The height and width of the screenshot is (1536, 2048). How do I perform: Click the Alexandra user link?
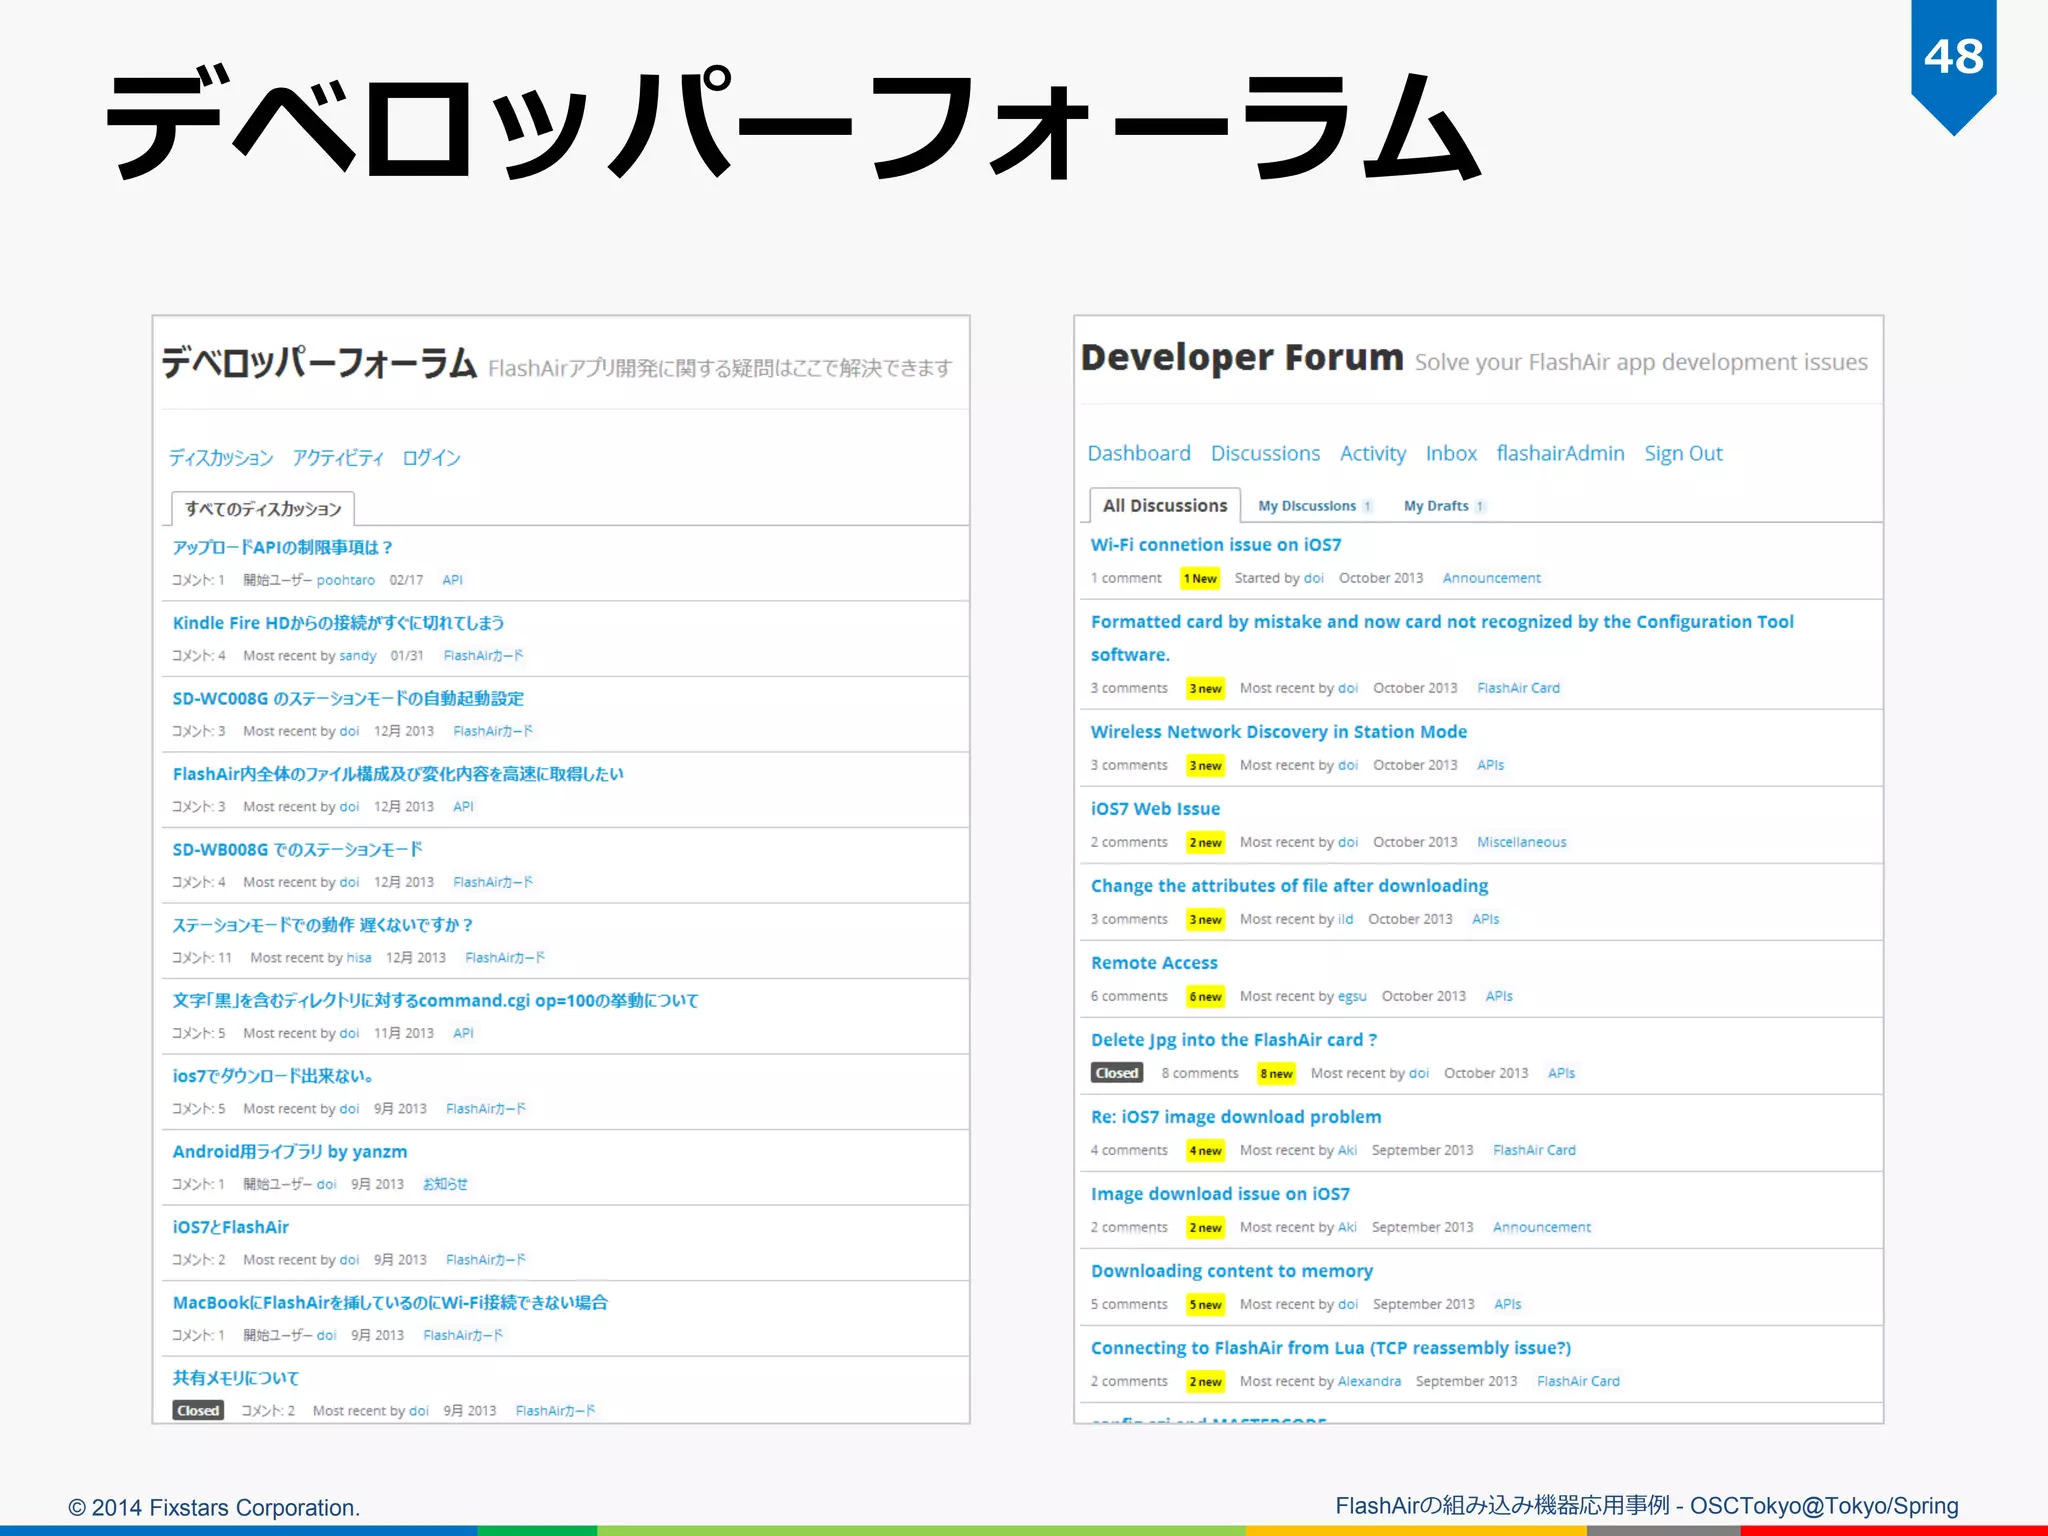(1369, 1381)
